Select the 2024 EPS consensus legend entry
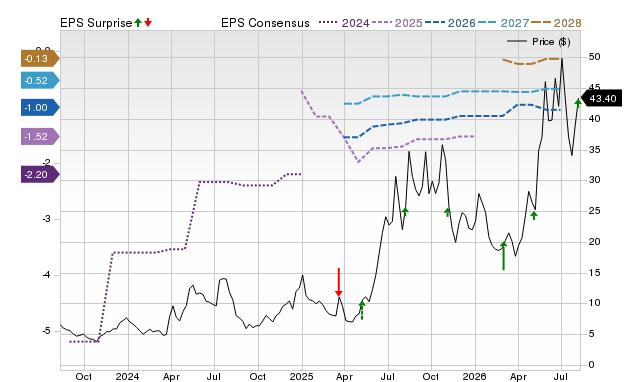This screenshot has height=382, width=640. coord(344,23)
